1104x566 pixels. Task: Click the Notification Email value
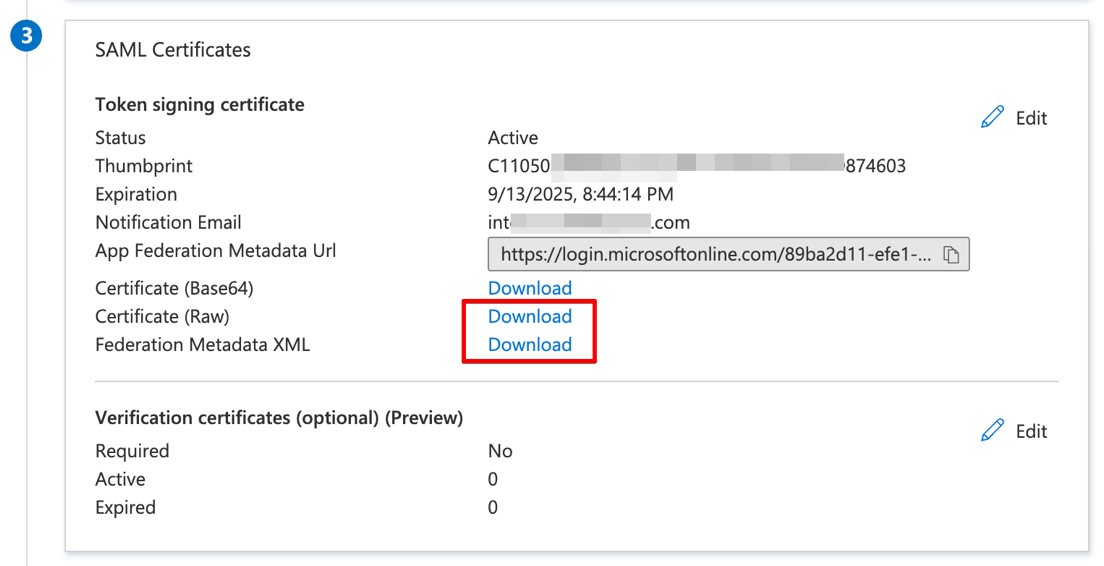pyautogui.click(x=589, y=222)
